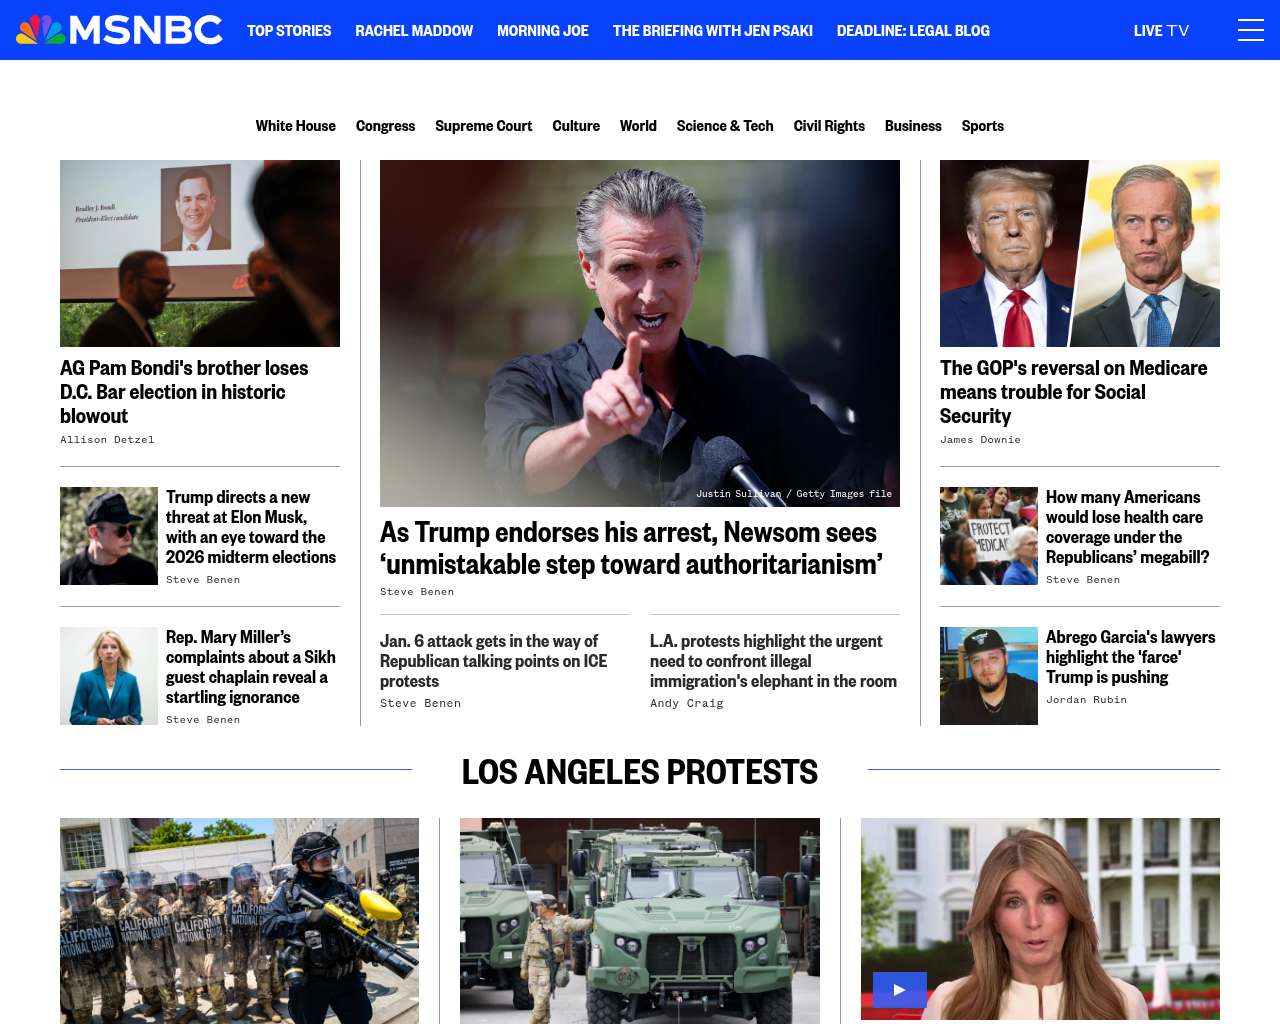
Task: Go to the Culture topic
Action: [576, 126]
